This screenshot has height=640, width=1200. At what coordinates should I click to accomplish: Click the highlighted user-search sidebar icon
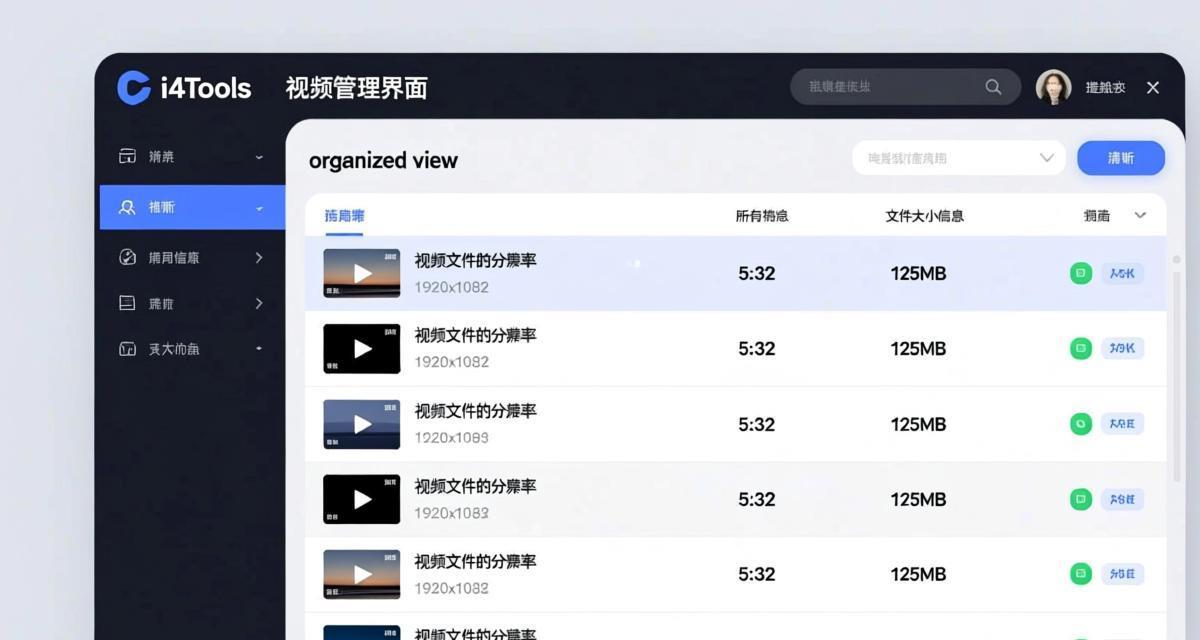point(130,207)
